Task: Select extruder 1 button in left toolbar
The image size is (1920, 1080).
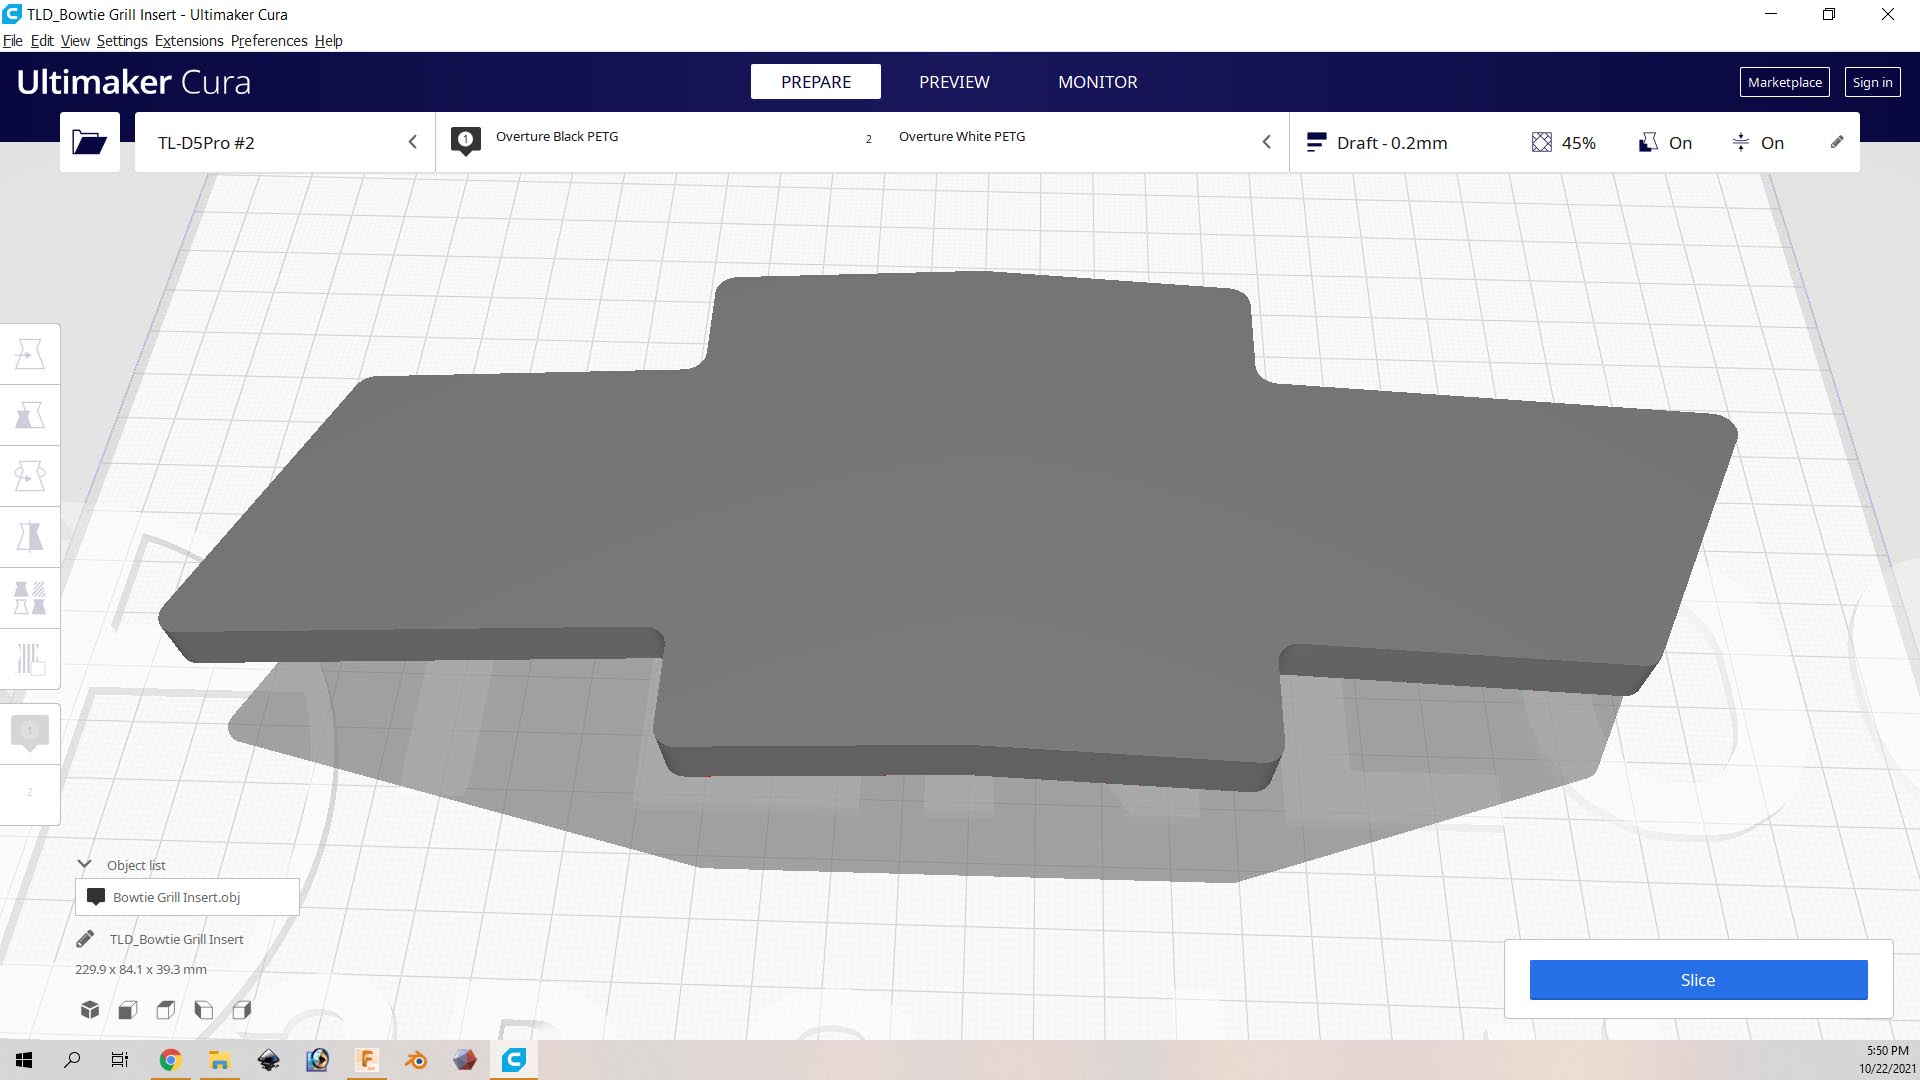Action: pos(30,733)
